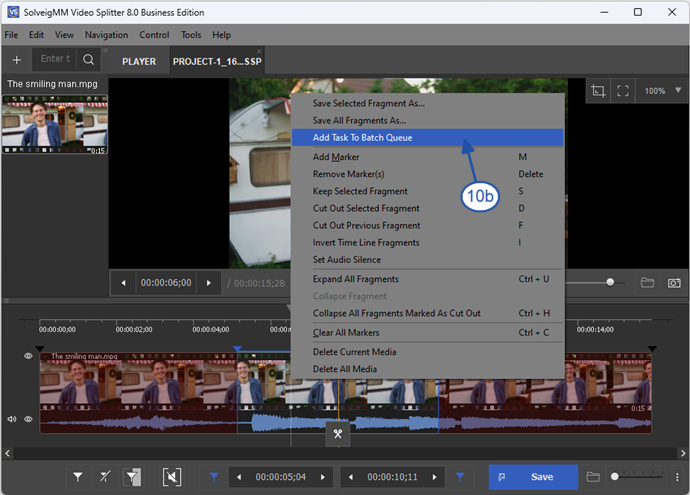Screen dimensions: 690x495
Task: Open the Control menu
Action: click(154, 35)
